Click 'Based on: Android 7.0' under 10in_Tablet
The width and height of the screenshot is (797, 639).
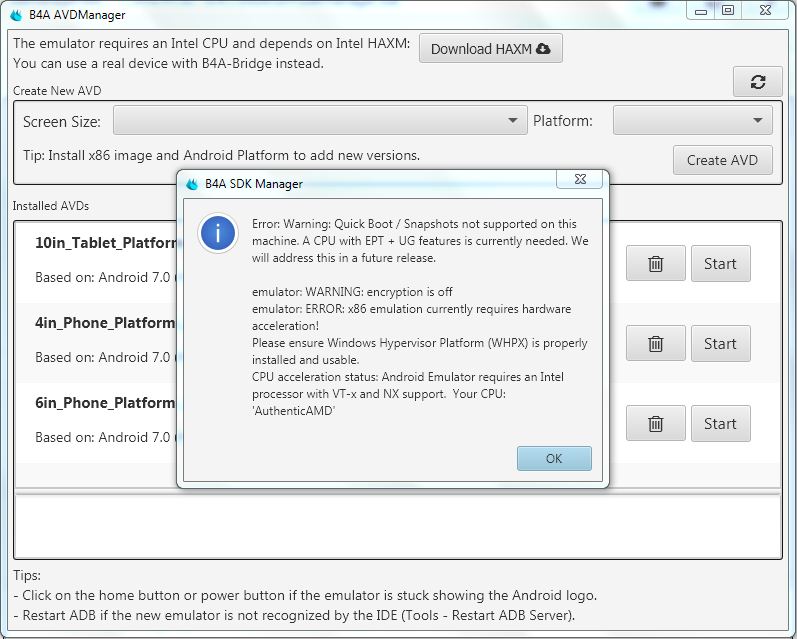[x=103, y=278]
